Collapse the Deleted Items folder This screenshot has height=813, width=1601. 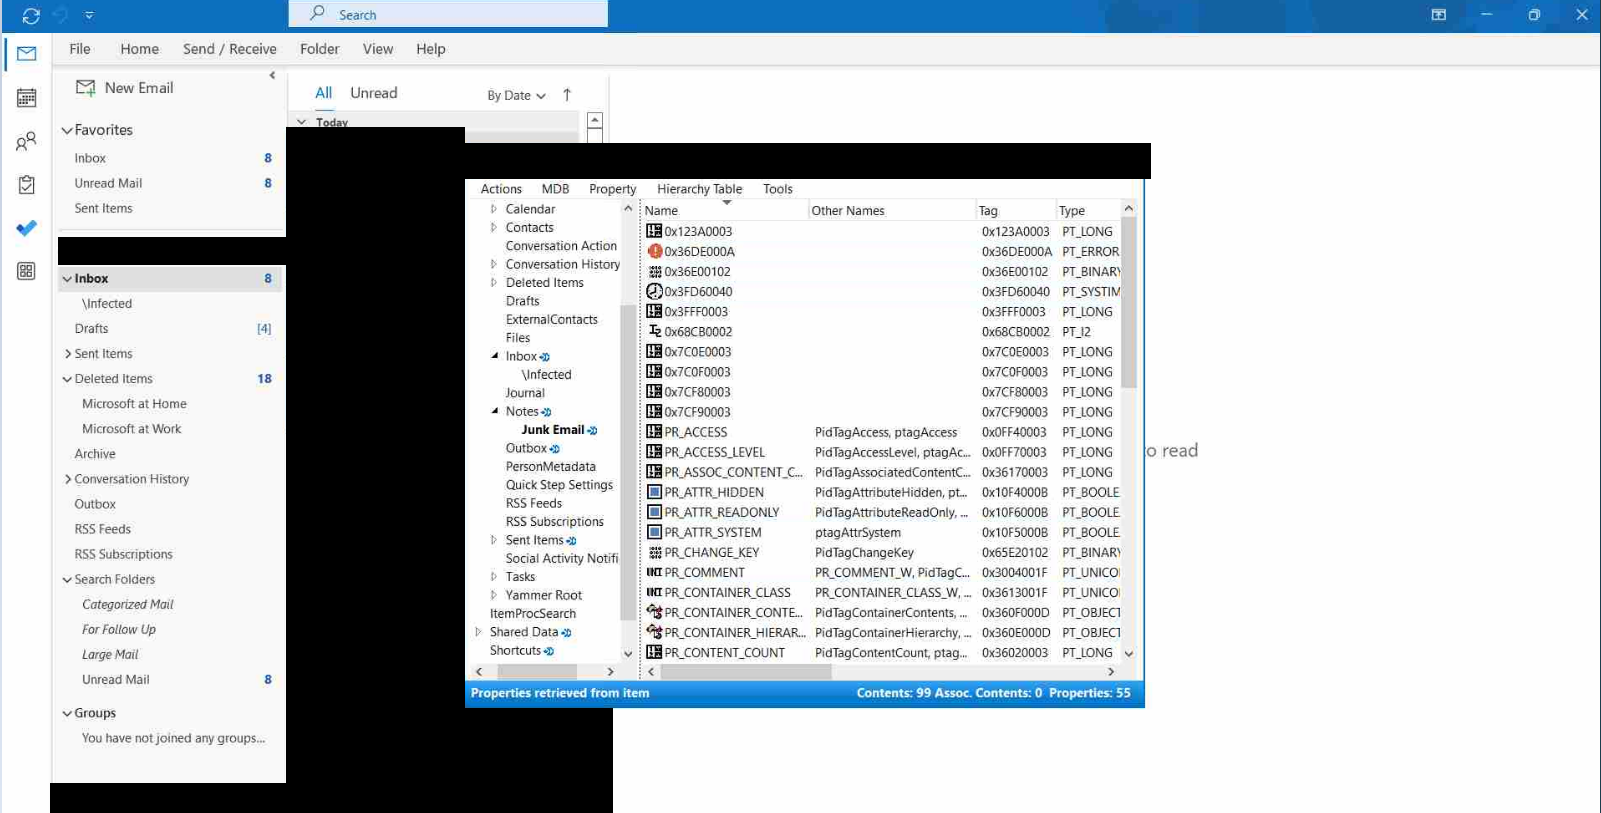point(67,379)
